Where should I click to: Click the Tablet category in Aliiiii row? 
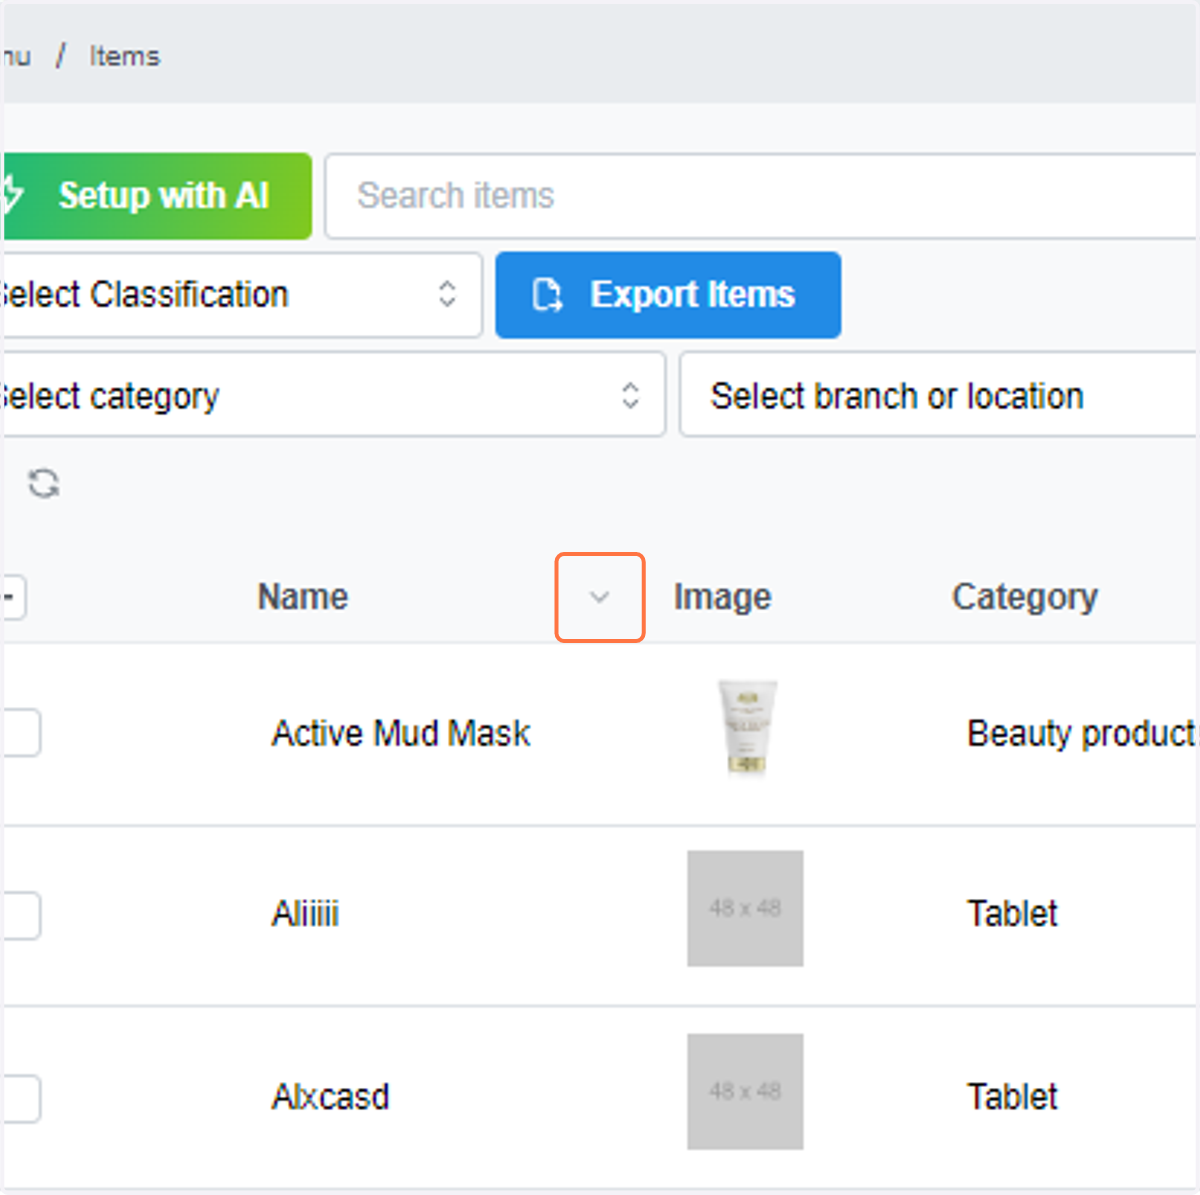point(1012,914)
